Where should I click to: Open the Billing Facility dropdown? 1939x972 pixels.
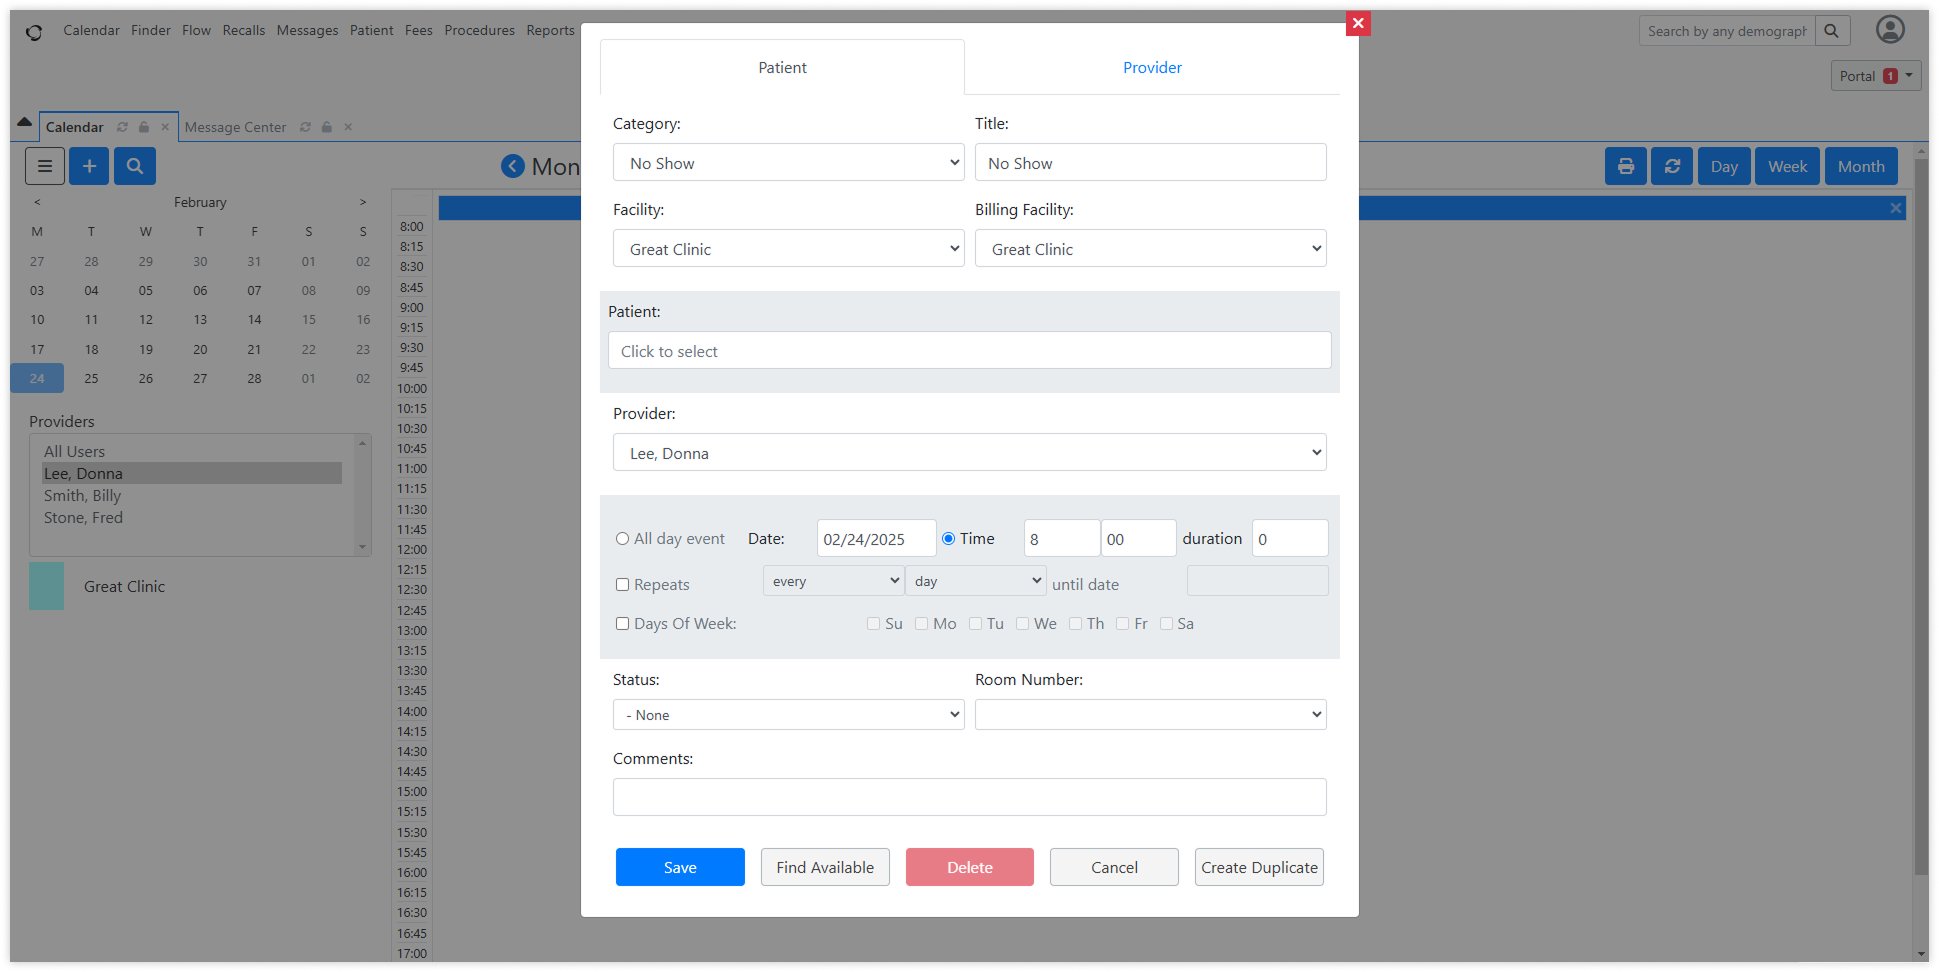(1150, 248)
